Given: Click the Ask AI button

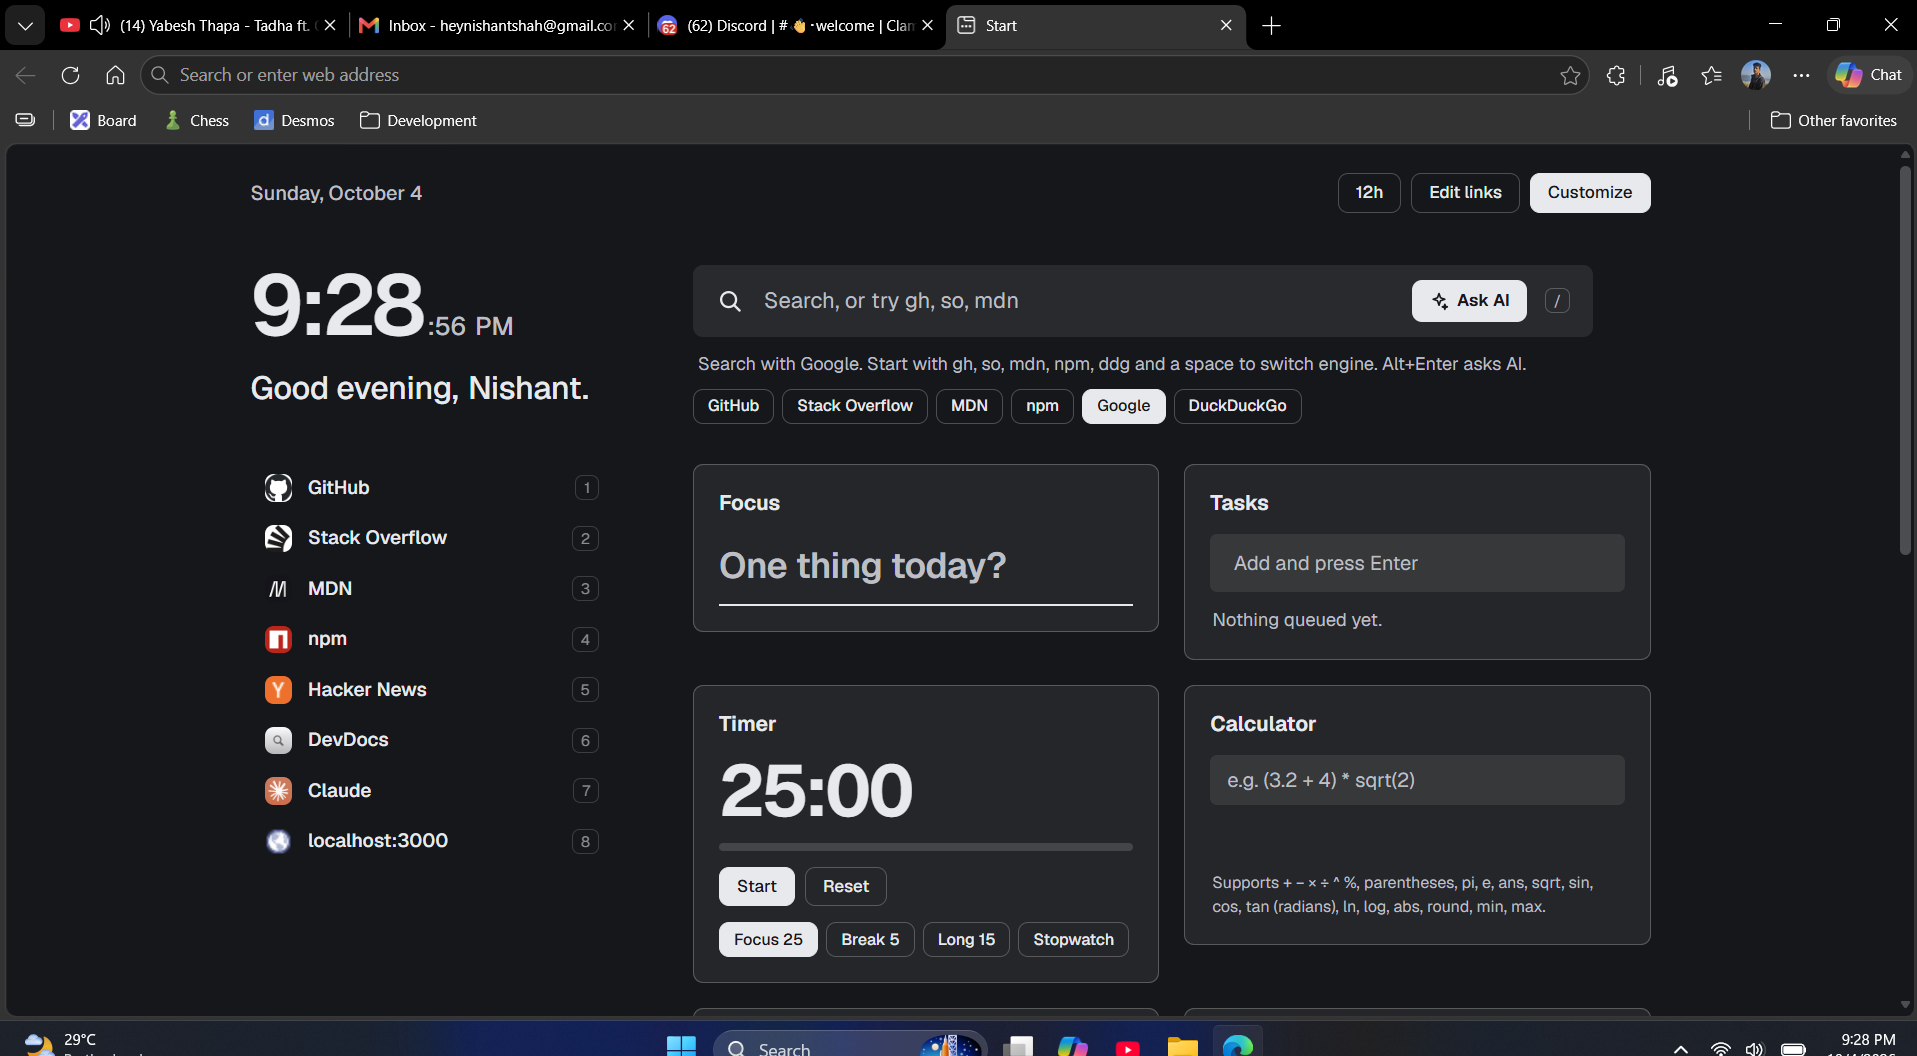Looking at the screenshot, I should (x=1469, y=301).
